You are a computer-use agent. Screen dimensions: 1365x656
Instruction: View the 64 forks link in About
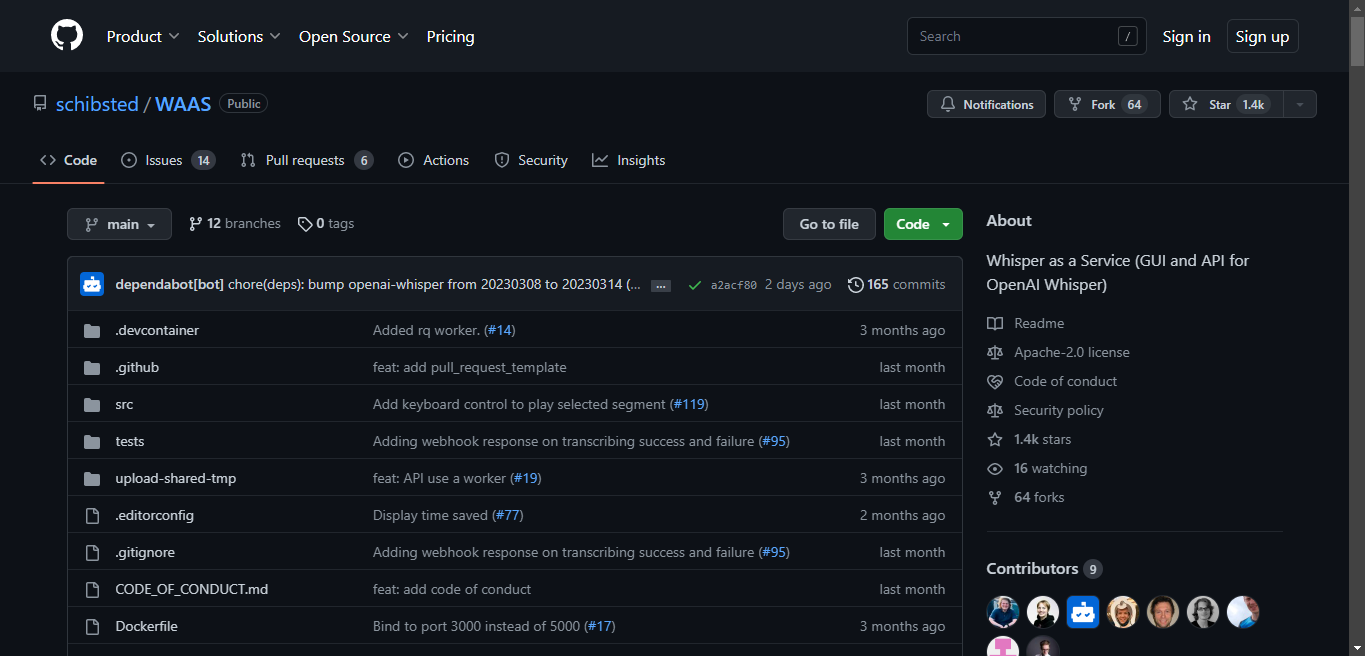click(x=1026, y=497)
